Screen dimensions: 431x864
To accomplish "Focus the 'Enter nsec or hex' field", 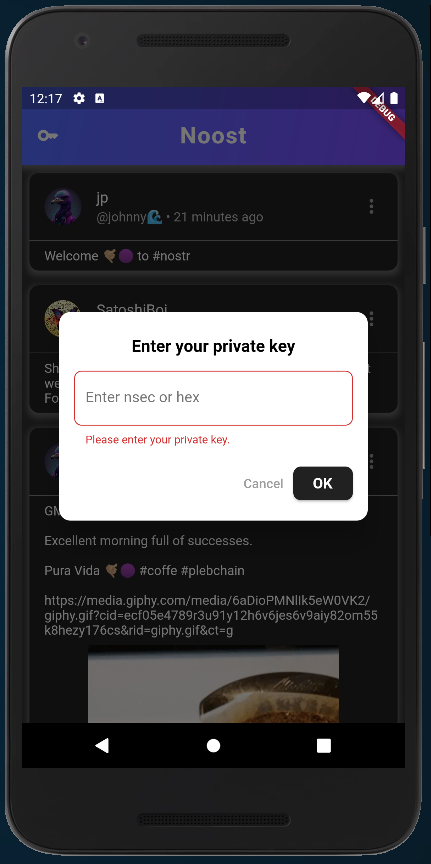I will pos(213,398).
